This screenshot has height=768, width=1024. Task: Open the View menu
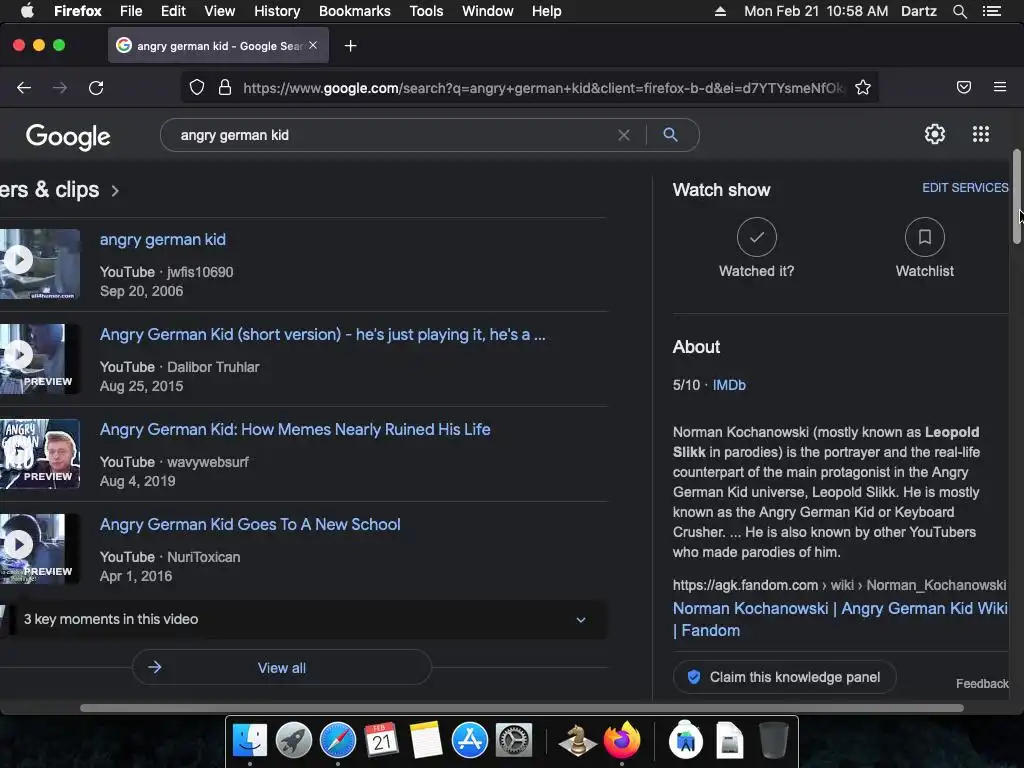(219, 11)
